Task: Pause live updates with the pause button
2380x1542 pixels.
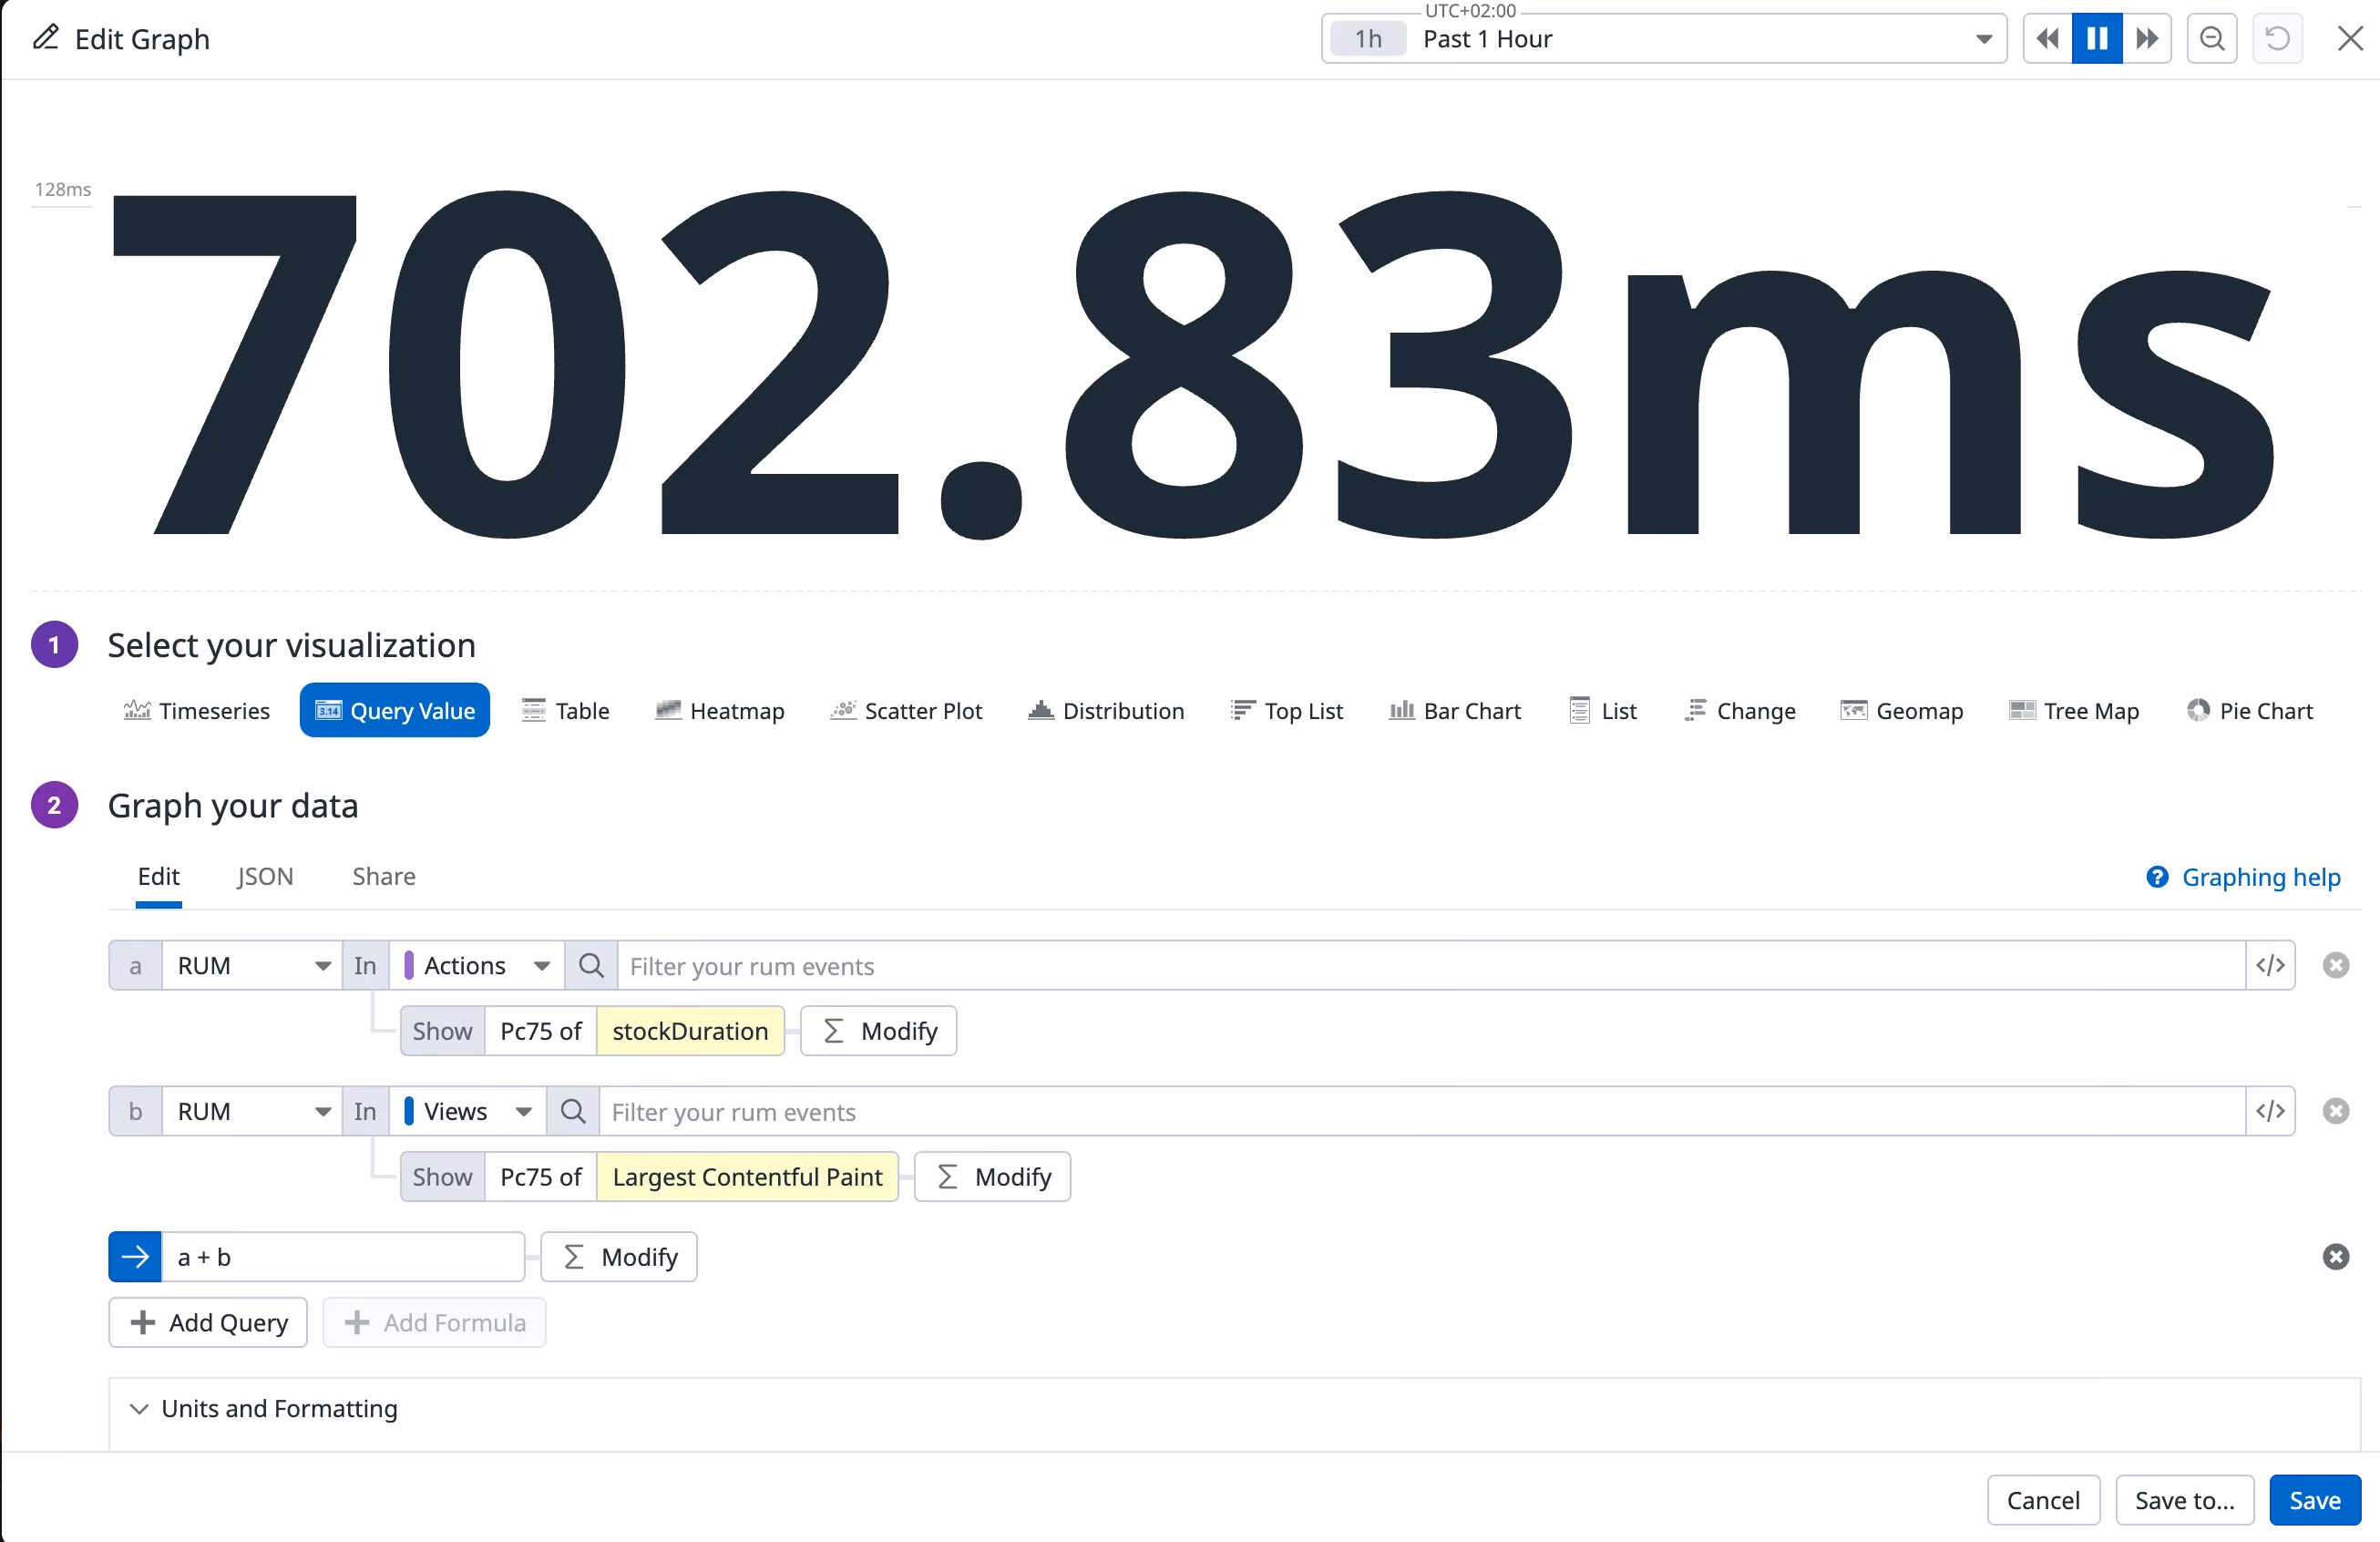Action: point(2097,39)
